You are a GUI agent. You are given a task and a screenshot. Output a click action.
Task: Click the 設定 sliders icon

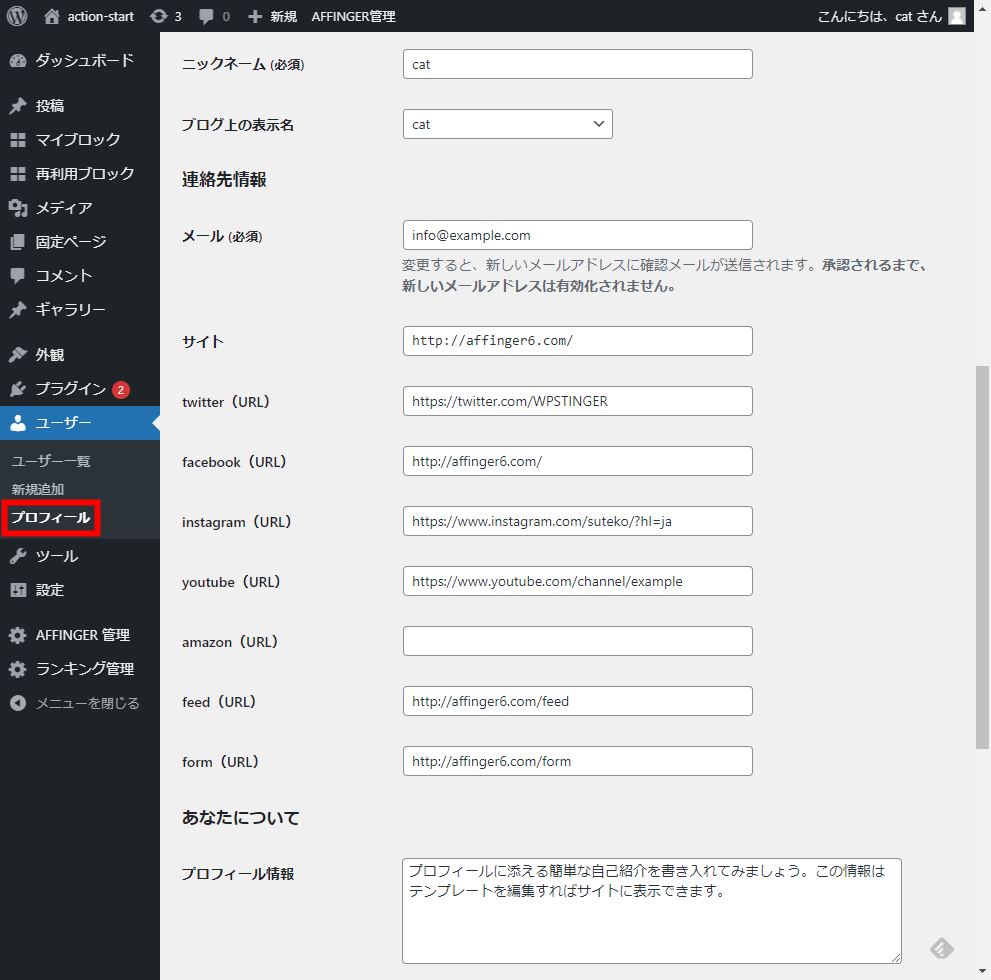[x=18, y=590]
